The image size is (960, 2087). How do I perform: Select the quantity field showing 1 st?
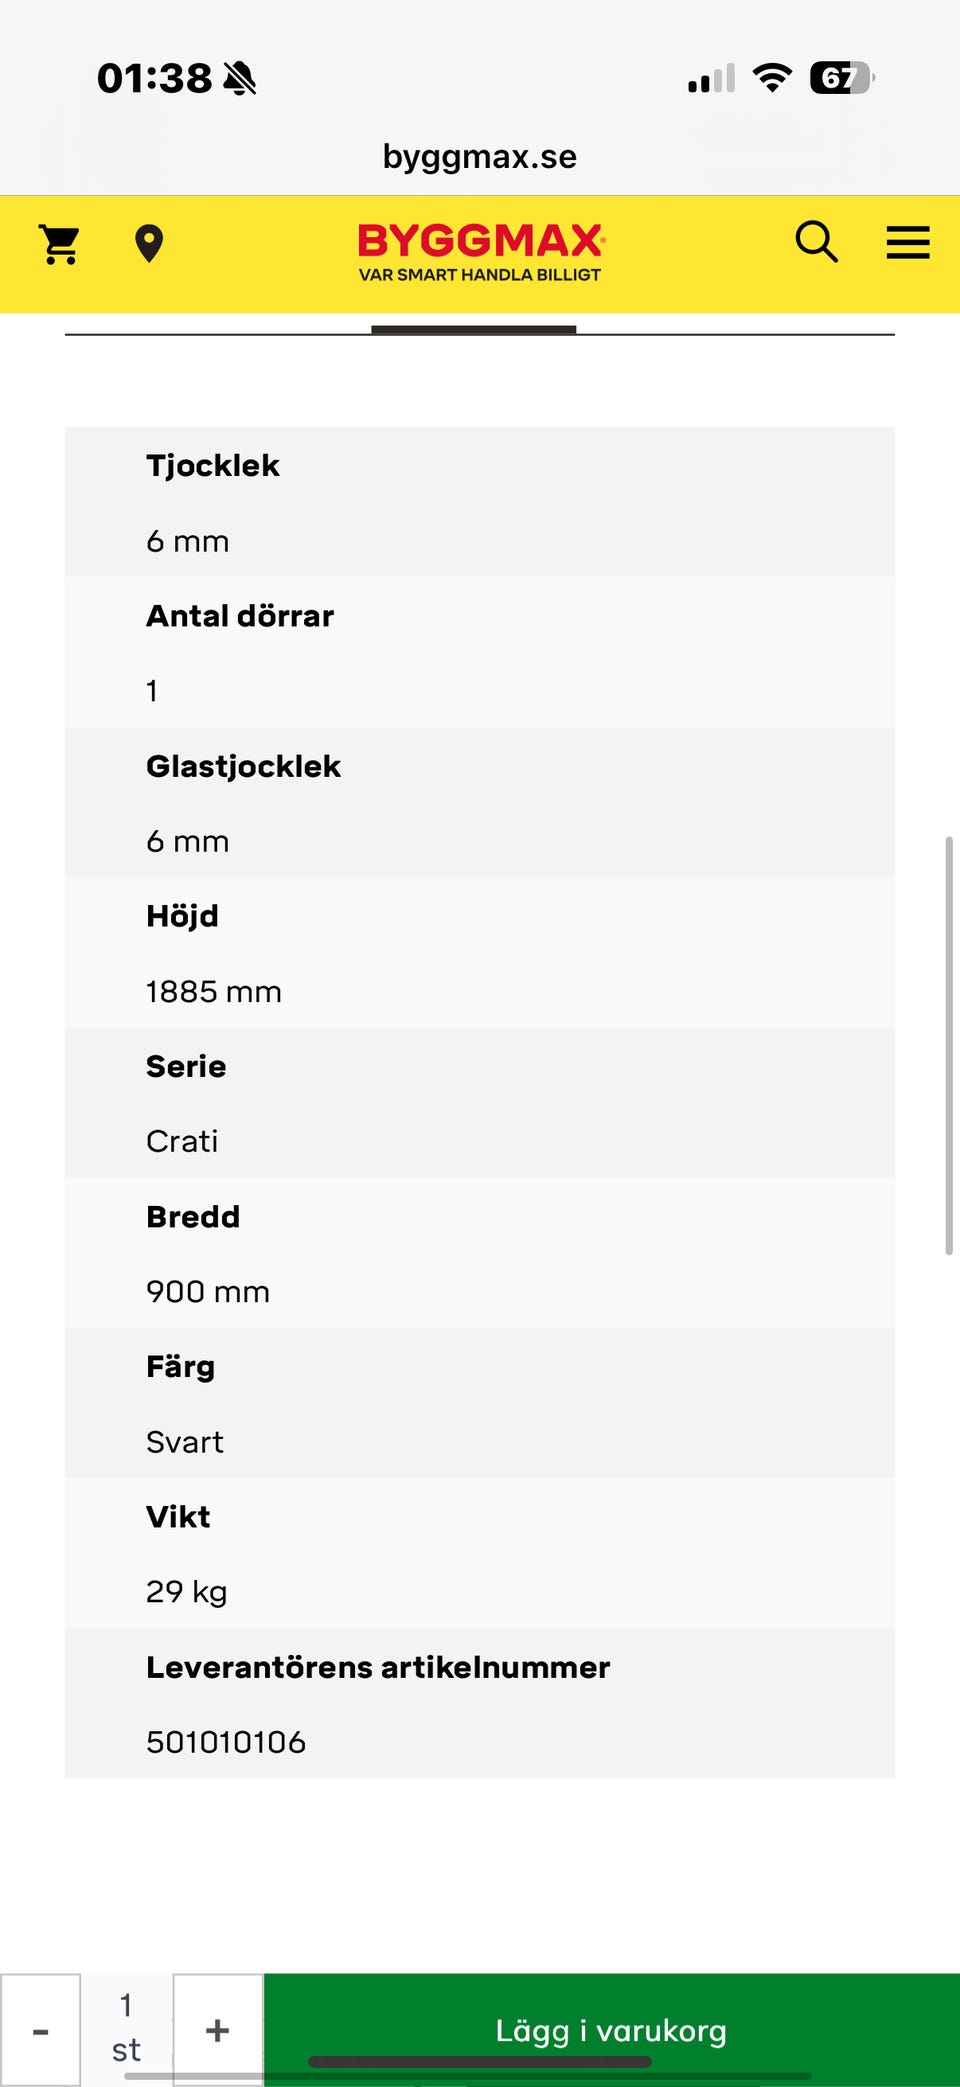[127, 2028]
